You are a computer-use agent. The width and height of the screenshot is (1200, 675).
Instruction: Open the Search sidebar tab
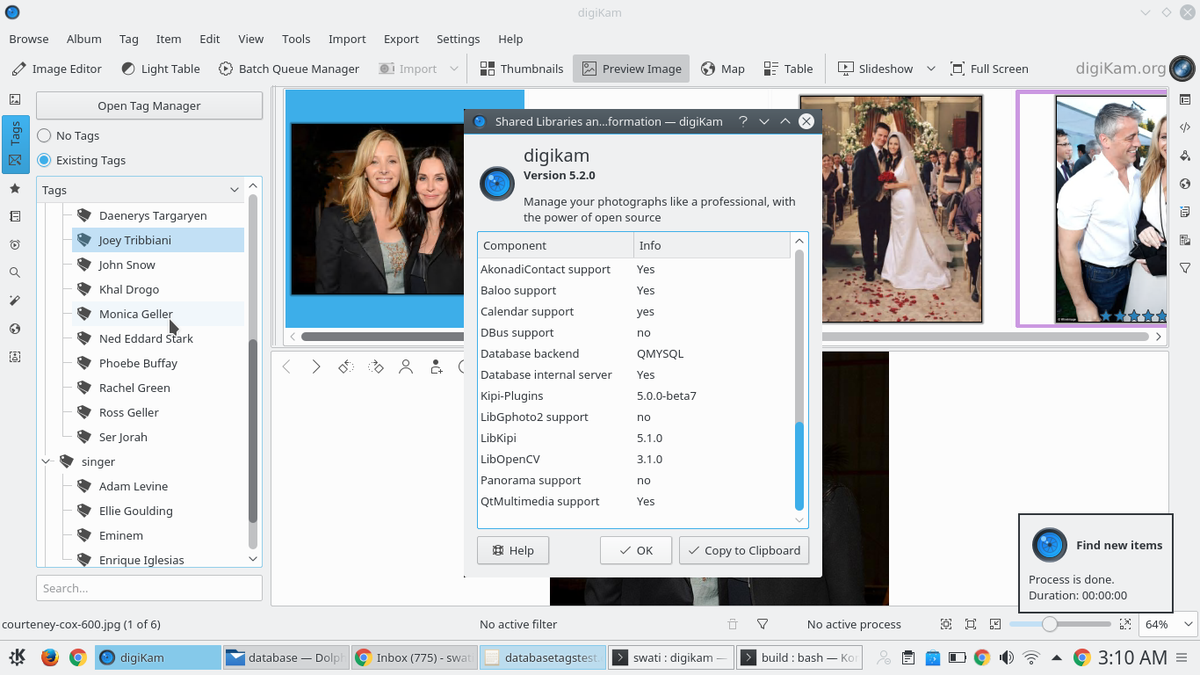[x=15, y=272]
